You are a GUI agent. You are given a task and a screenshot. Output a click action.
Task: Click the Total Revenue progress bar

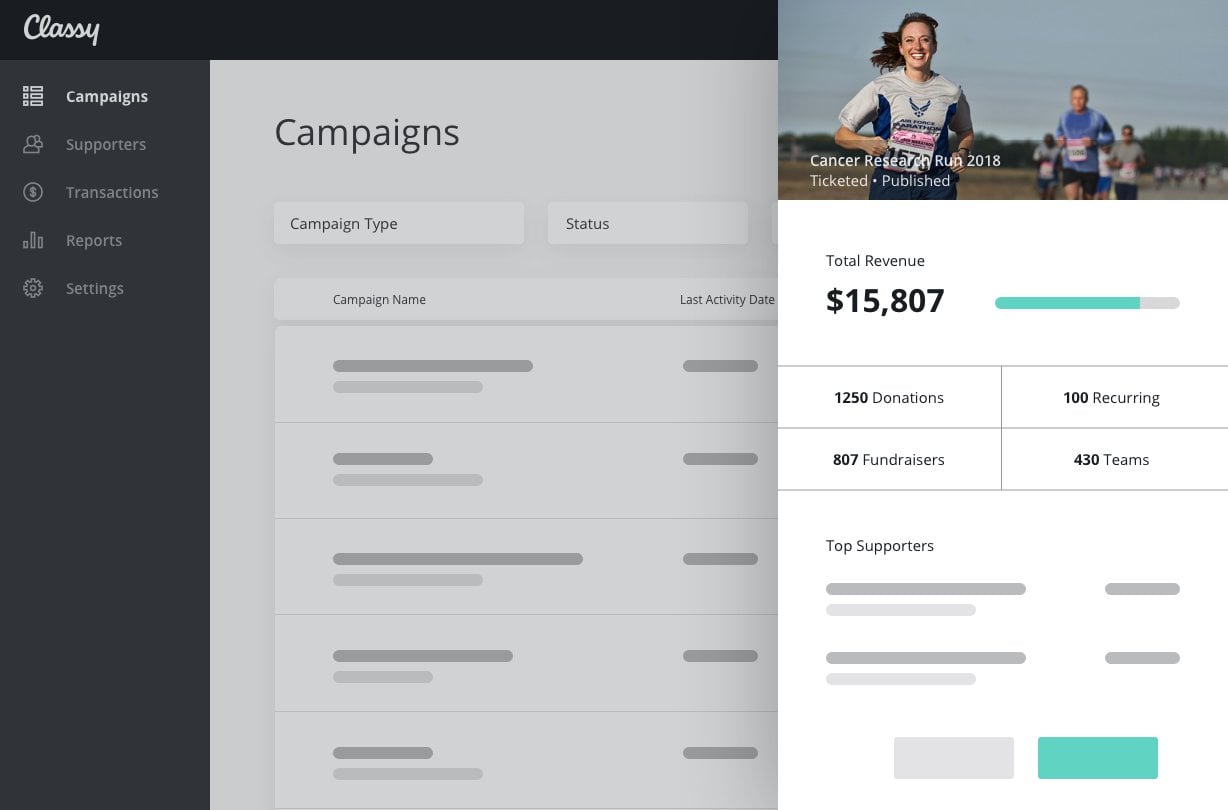coord(1087,303)
